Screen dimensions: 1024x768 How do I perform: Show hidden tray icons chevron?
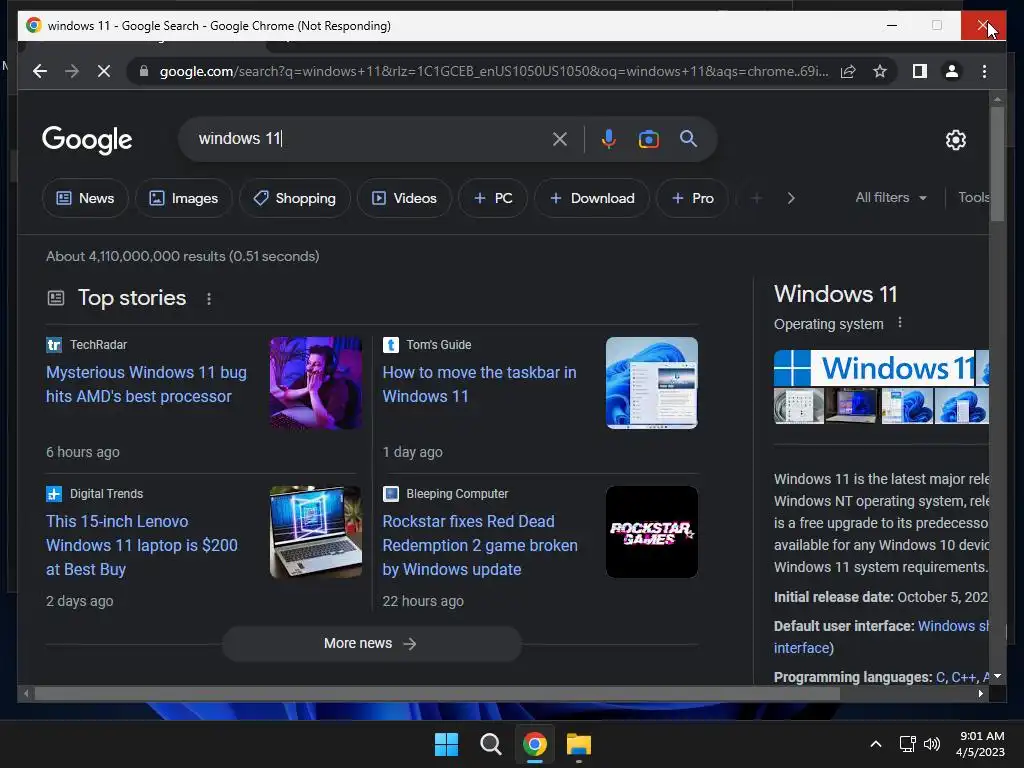876,744
